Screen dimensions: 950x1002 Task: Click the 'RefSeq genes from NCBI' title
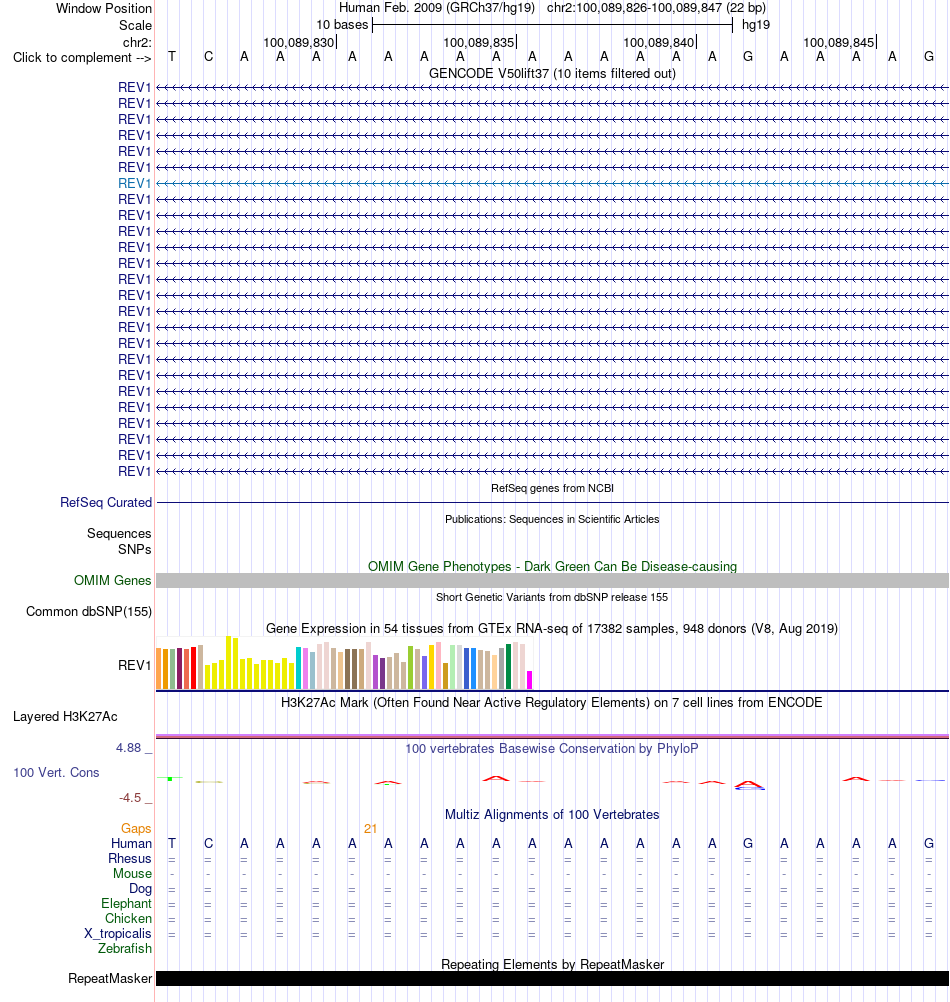click(552, 488)
